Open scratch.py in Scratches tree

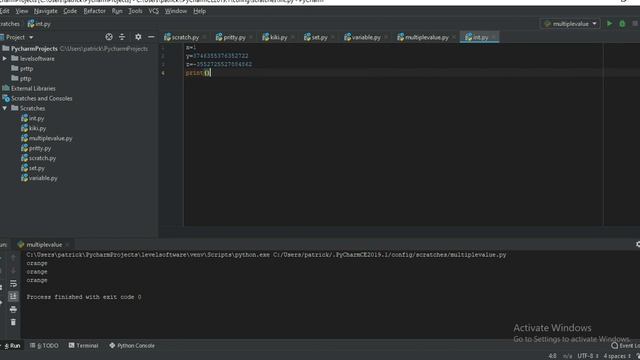click(x=42, y=158)
